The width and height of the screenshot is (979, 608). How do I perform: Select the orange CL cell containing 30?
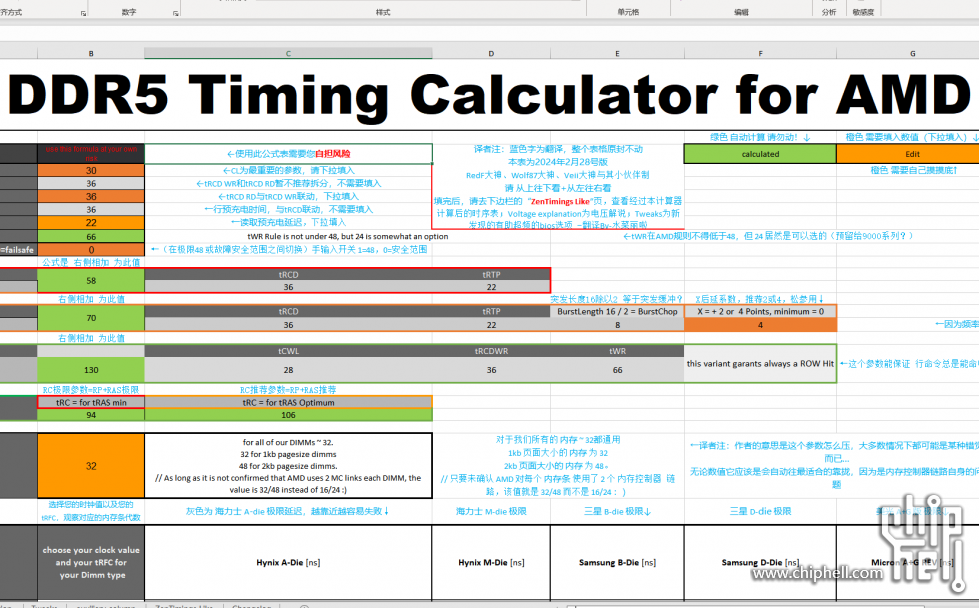click(91, 170)
